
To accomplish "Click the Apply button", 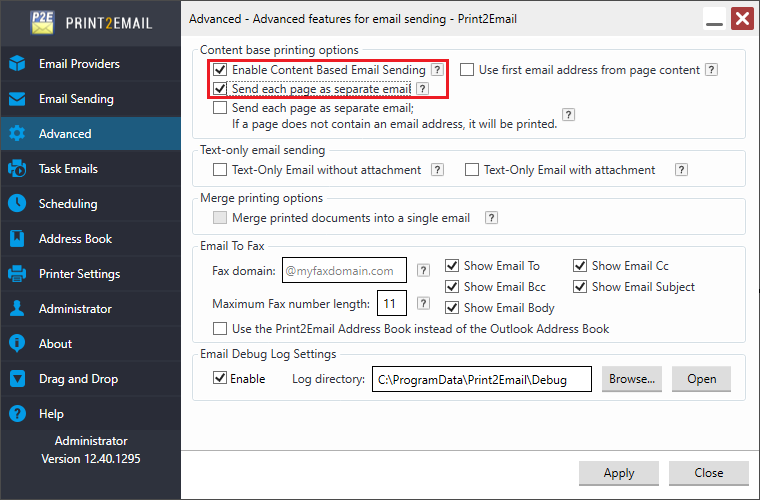I will [x=619, y=473].
